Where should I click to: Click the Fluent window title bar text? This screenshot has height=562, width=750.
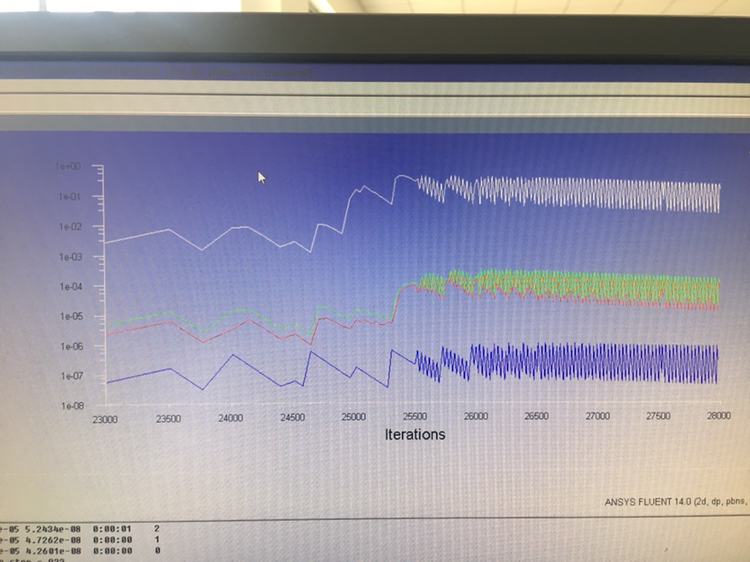[158, 72]
